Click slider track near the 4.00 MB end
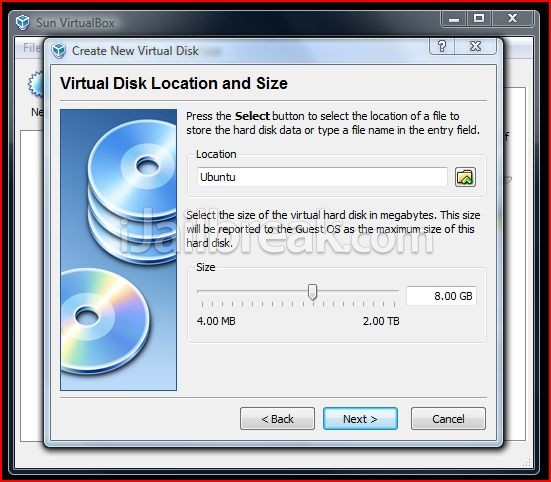This screenshot has width=551, height=482. (x=207, y=291)
